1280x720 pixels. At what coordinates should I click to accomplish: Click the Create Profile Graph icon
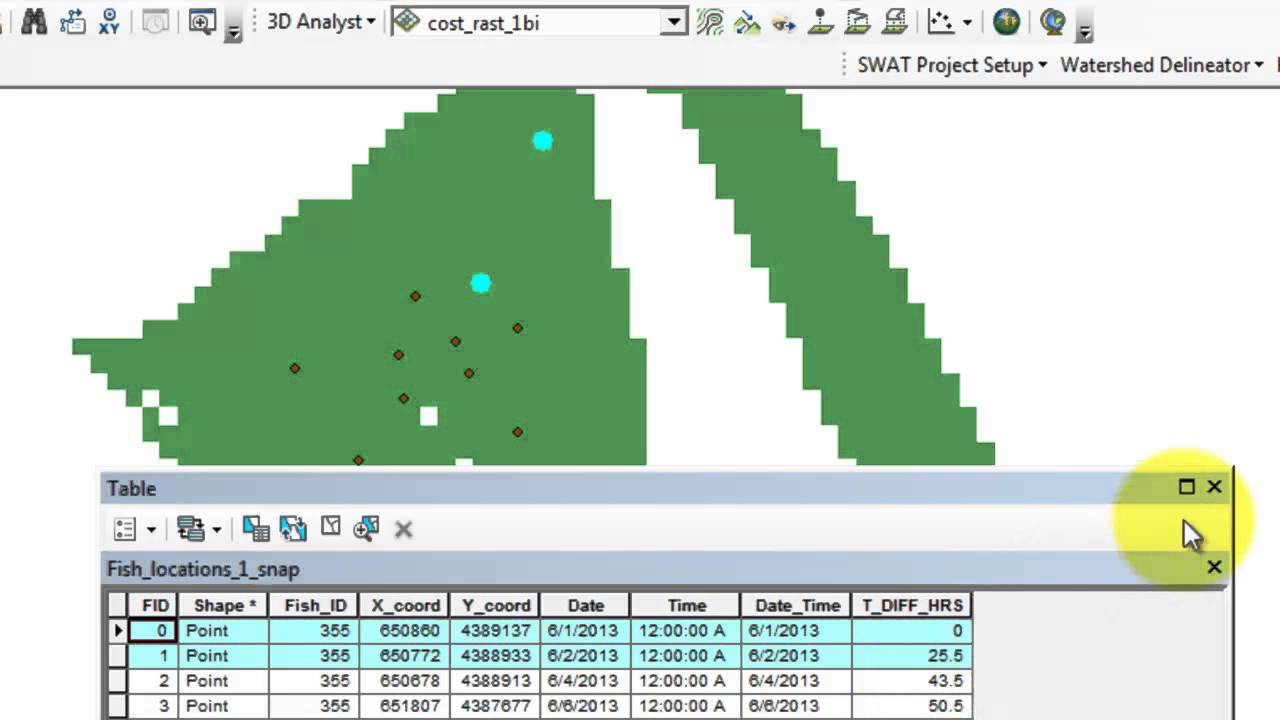[x=941, y=21]
